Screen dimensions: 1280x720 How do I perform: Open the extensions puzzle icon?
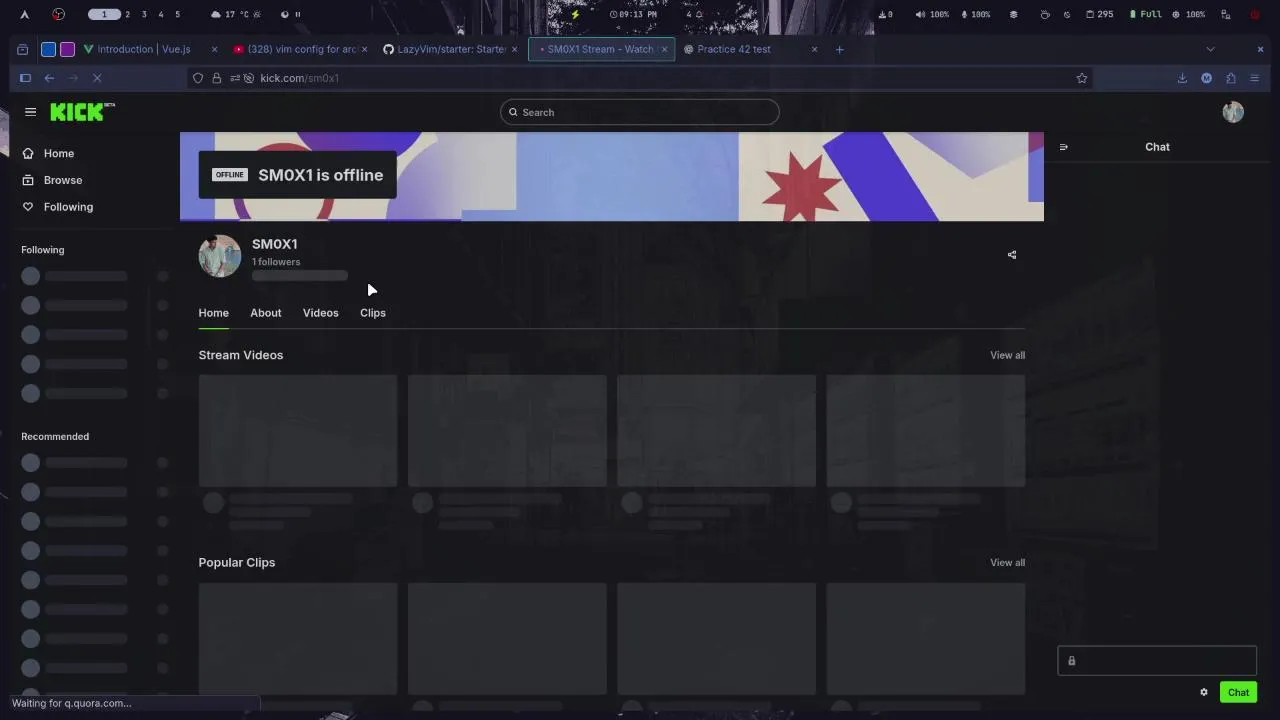[x=1231, y=78]
